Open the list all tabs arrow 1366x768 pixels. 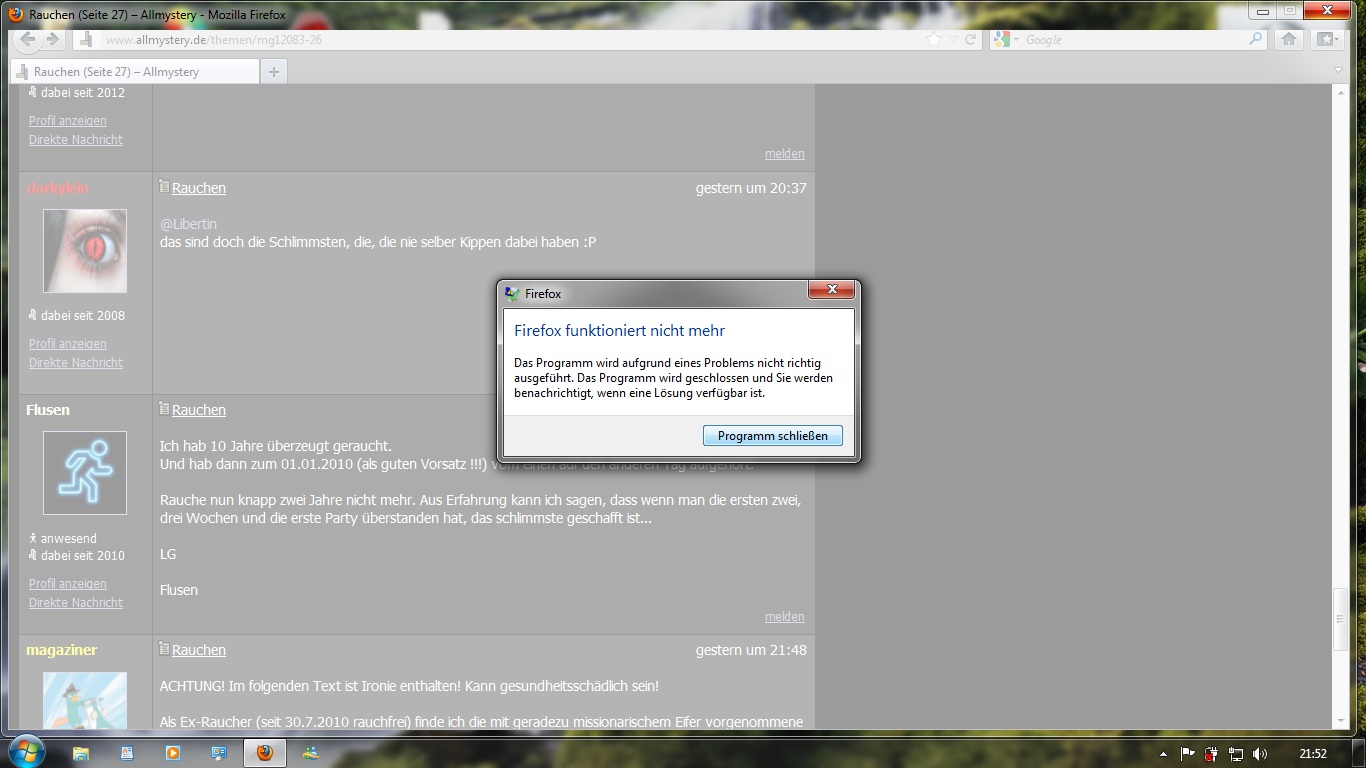pyautogui.click(x=1340, y=71)
